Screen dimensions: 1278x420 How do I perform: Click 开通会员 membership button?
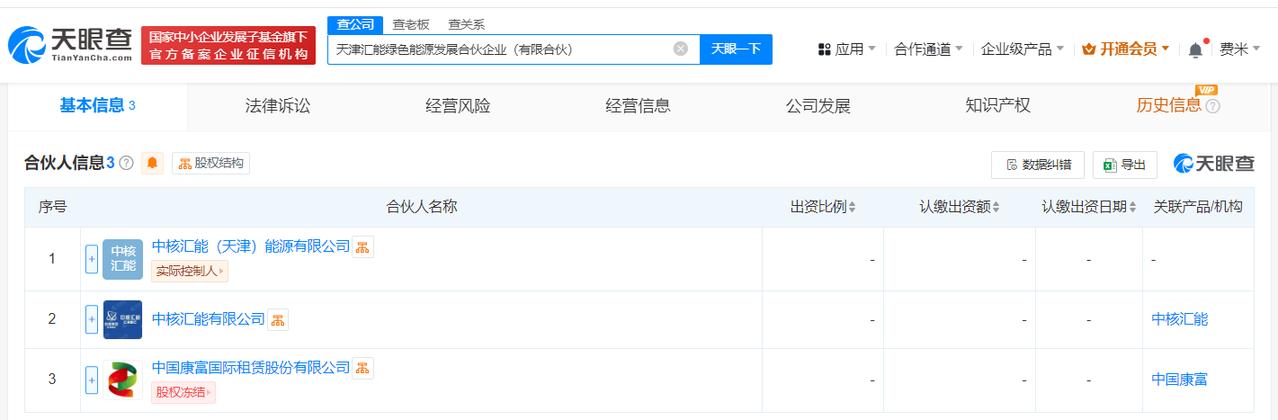click(x=1126, y=49)
